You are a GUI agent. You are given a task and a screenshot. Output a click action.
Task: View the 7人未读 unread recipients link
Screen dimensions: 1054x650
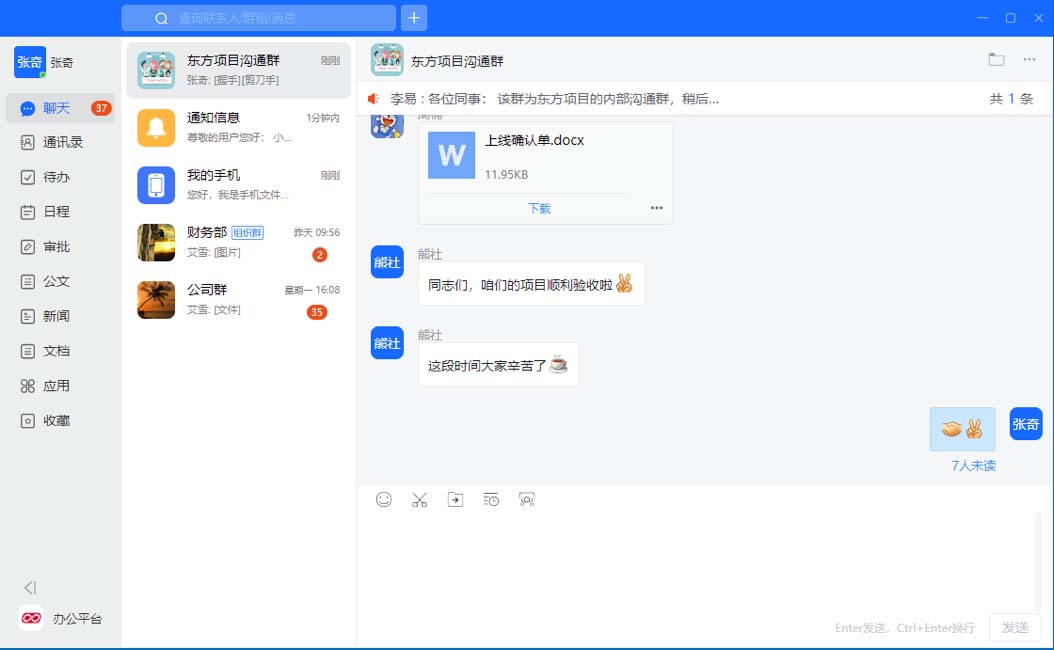coord(973,466)
